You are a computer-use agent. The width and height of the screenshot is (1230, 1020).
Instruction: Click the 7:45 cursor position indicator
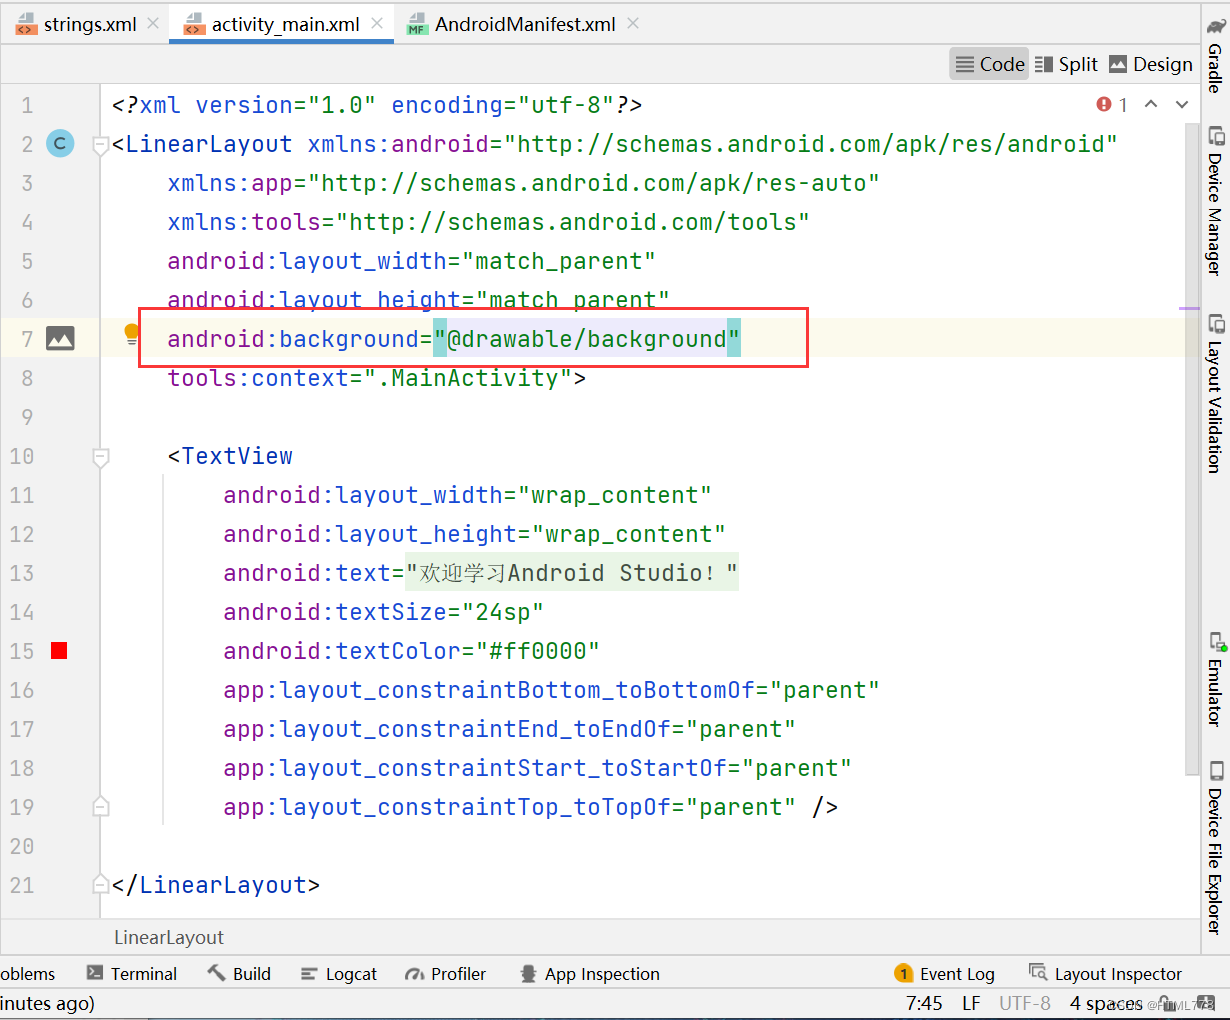point(924,1003)
